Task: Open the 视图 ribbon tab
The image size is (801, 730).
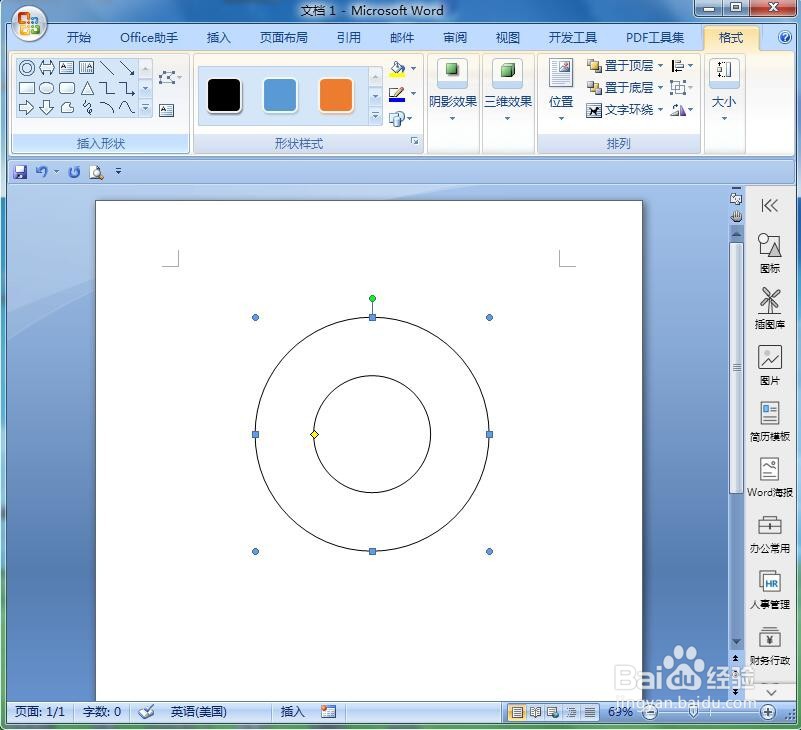Action: point(508,37)
